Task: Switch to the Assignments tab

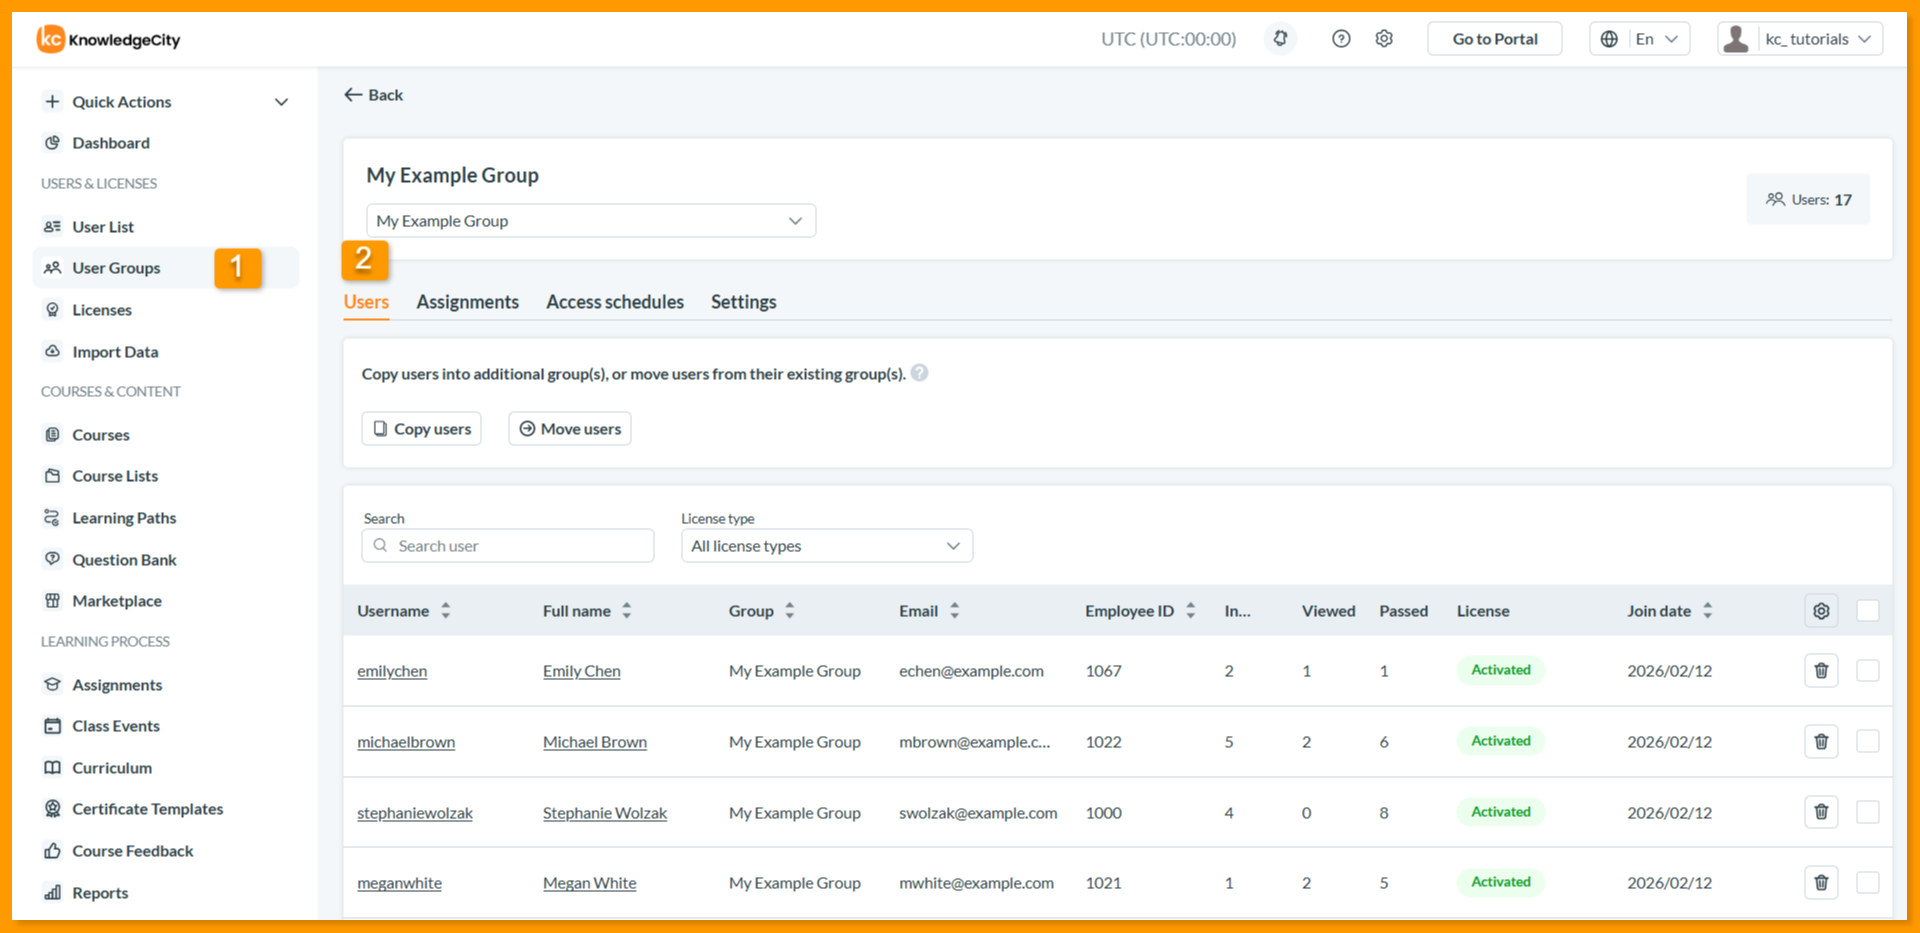Action: coord(467,302)
